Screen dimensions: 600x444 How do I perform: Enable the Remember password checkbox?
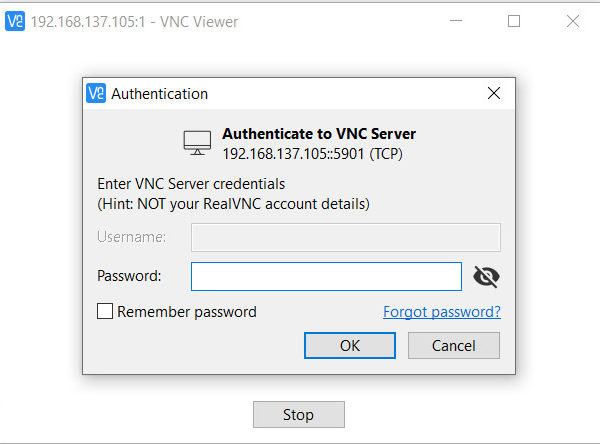point(105,311)
